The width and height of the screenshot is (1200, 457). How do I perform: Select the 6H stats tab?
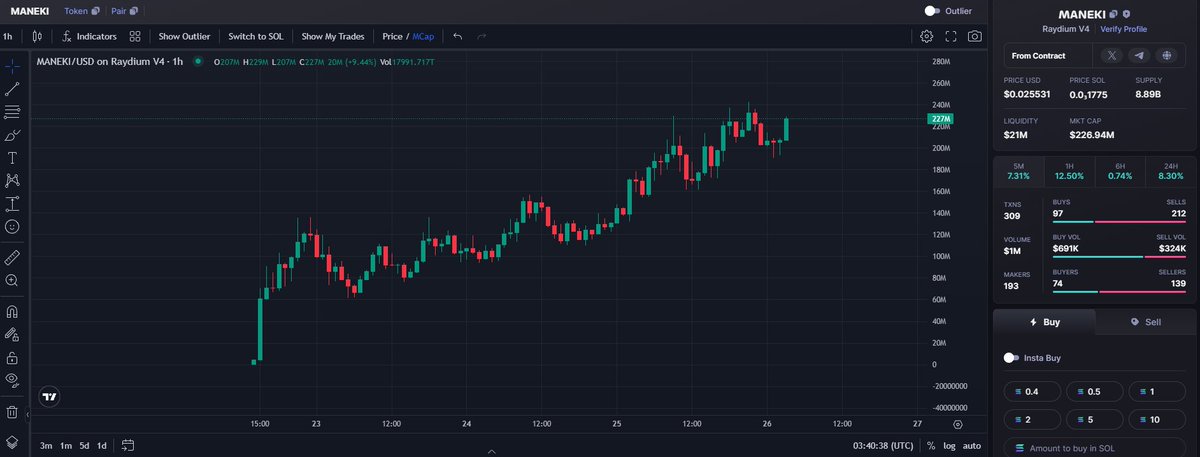click(x=1120, y=170)
